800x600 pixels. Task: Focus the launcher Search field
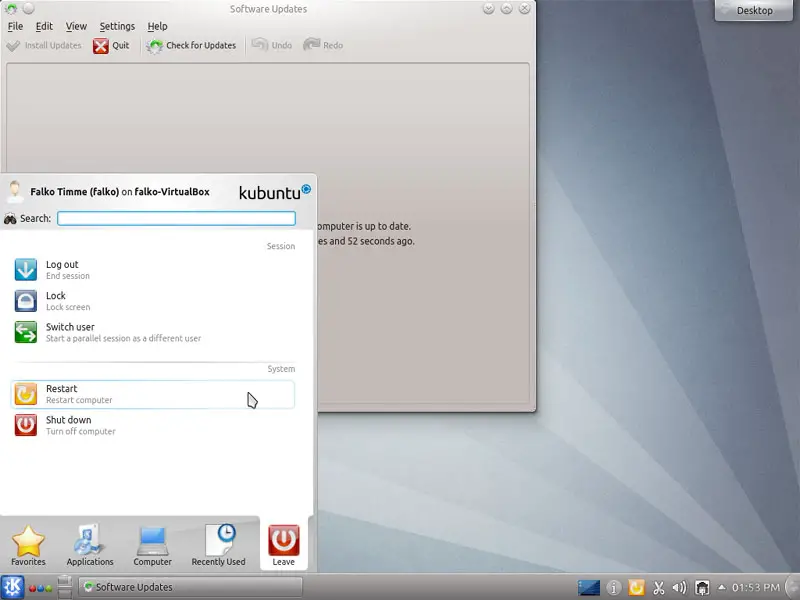click(177, 218)
